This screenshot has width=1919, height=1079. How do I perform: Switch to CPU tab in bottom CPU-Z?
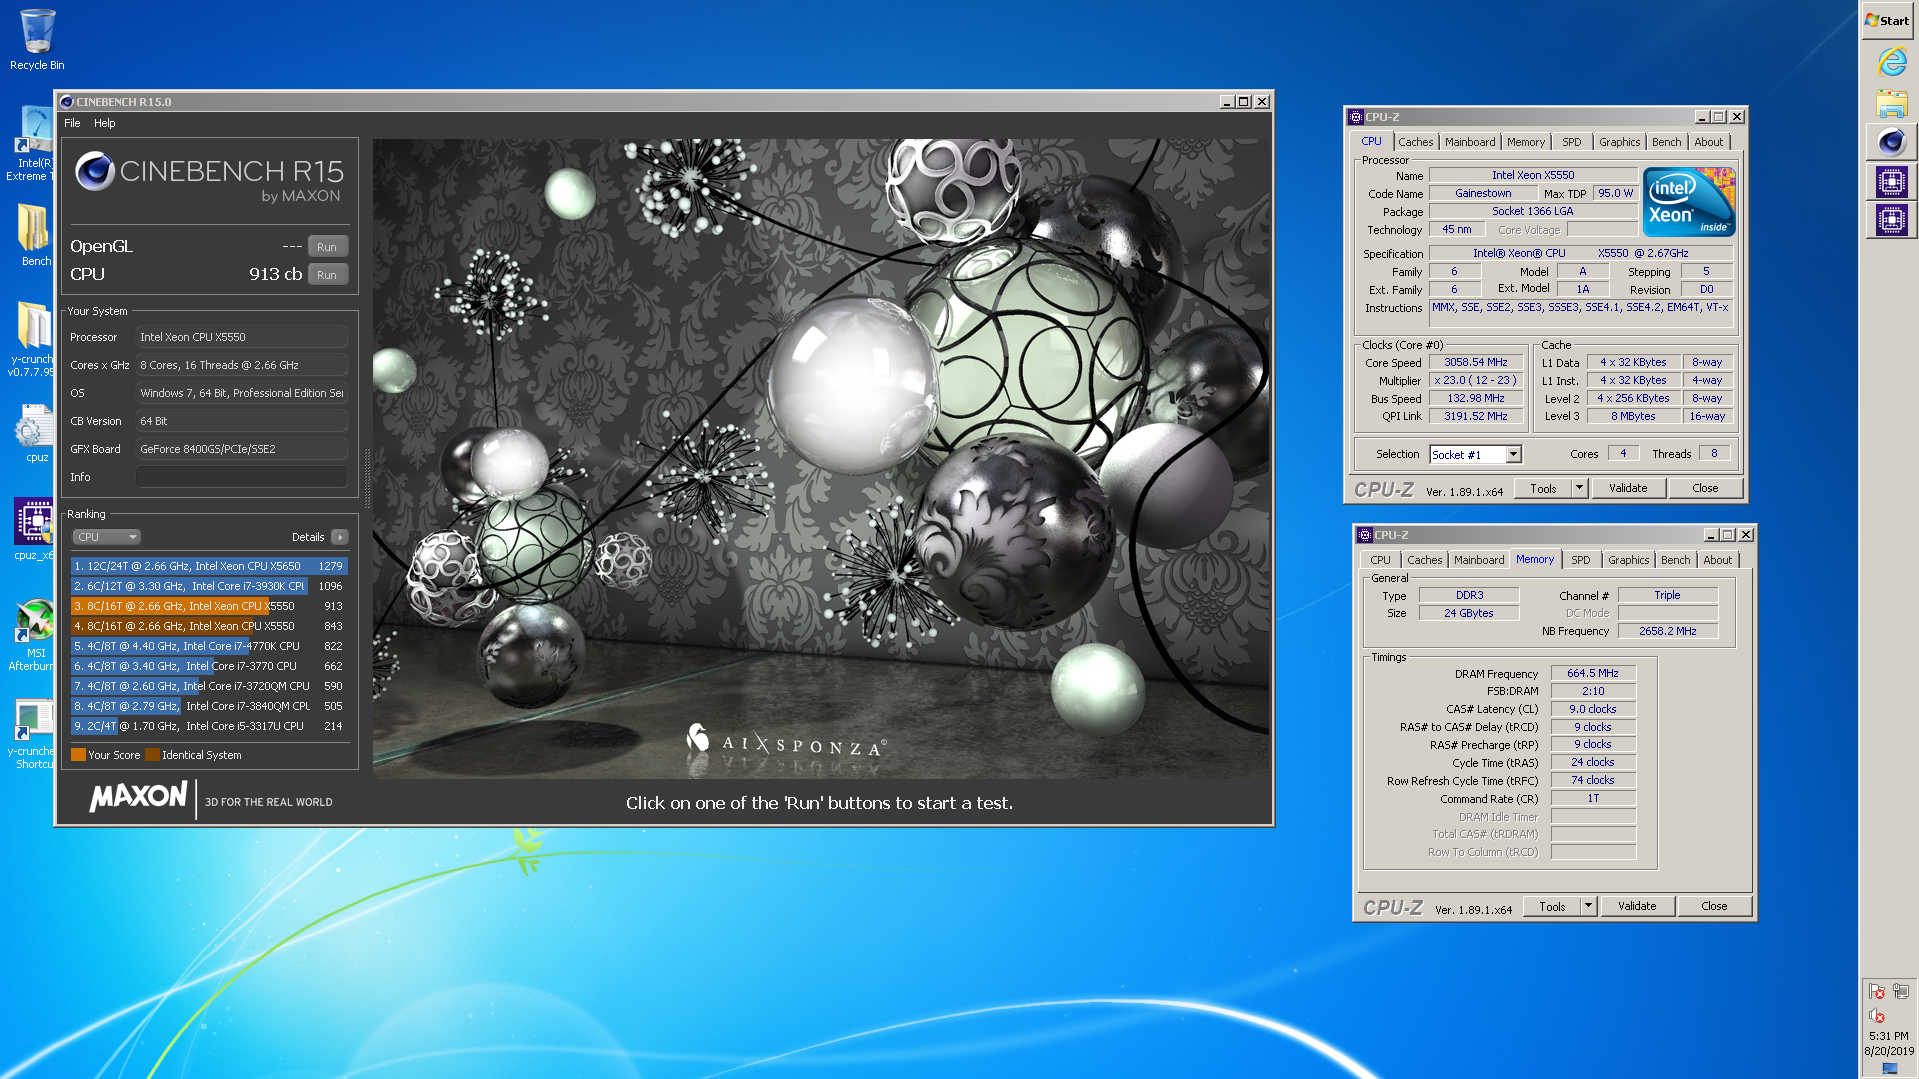pyautogui.click(x=1380, y=560)
